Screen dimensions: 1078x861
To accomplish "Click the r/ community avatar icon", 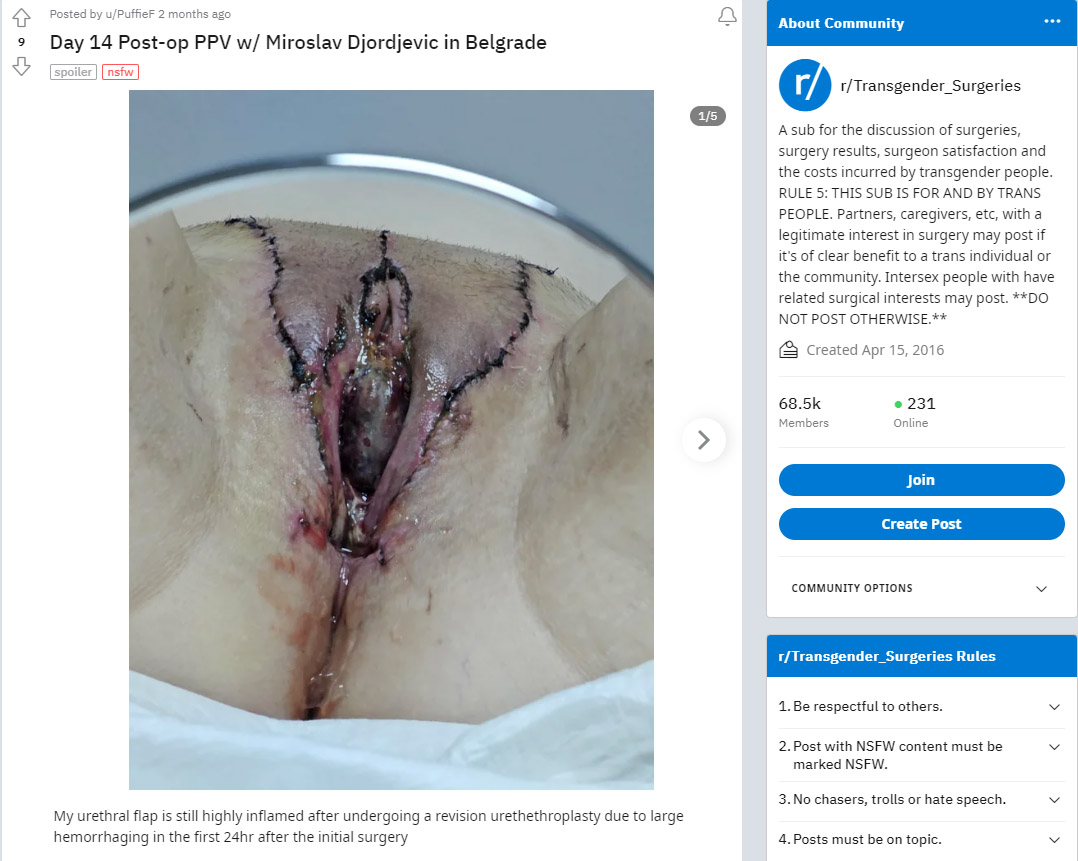I will (805, 85).
